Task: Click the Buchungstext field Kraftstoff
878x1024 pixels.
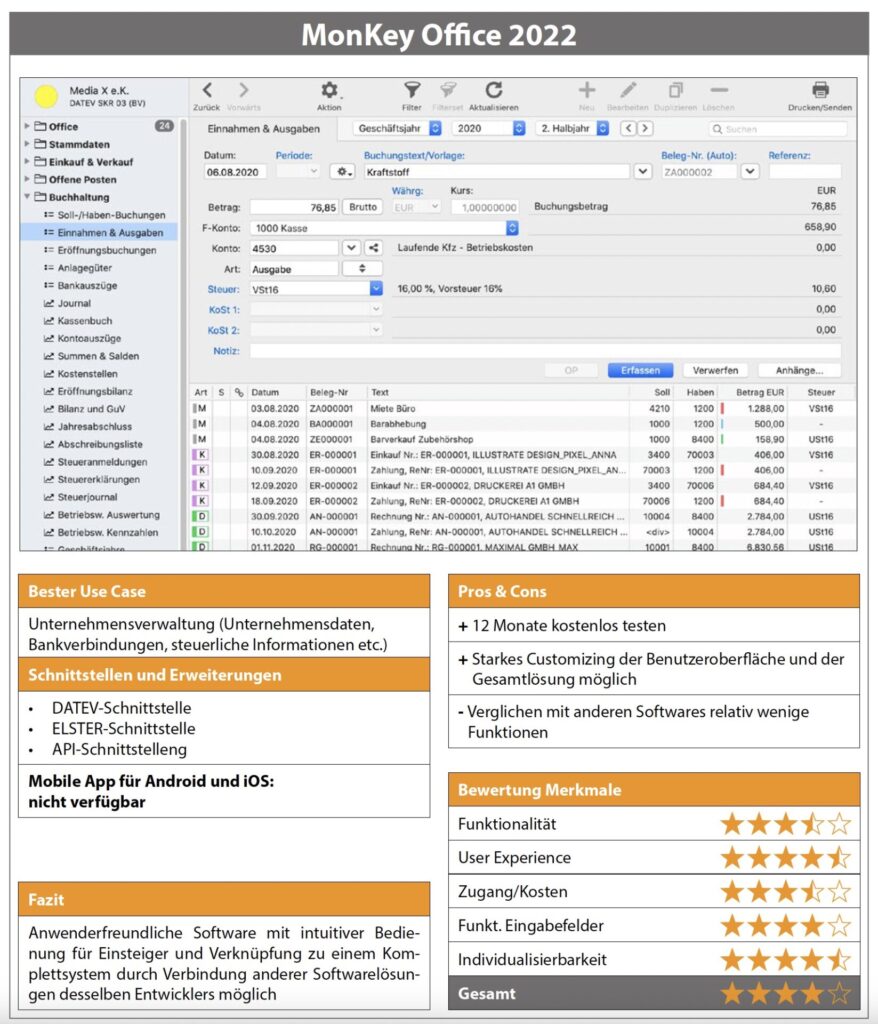Action: 496,172
